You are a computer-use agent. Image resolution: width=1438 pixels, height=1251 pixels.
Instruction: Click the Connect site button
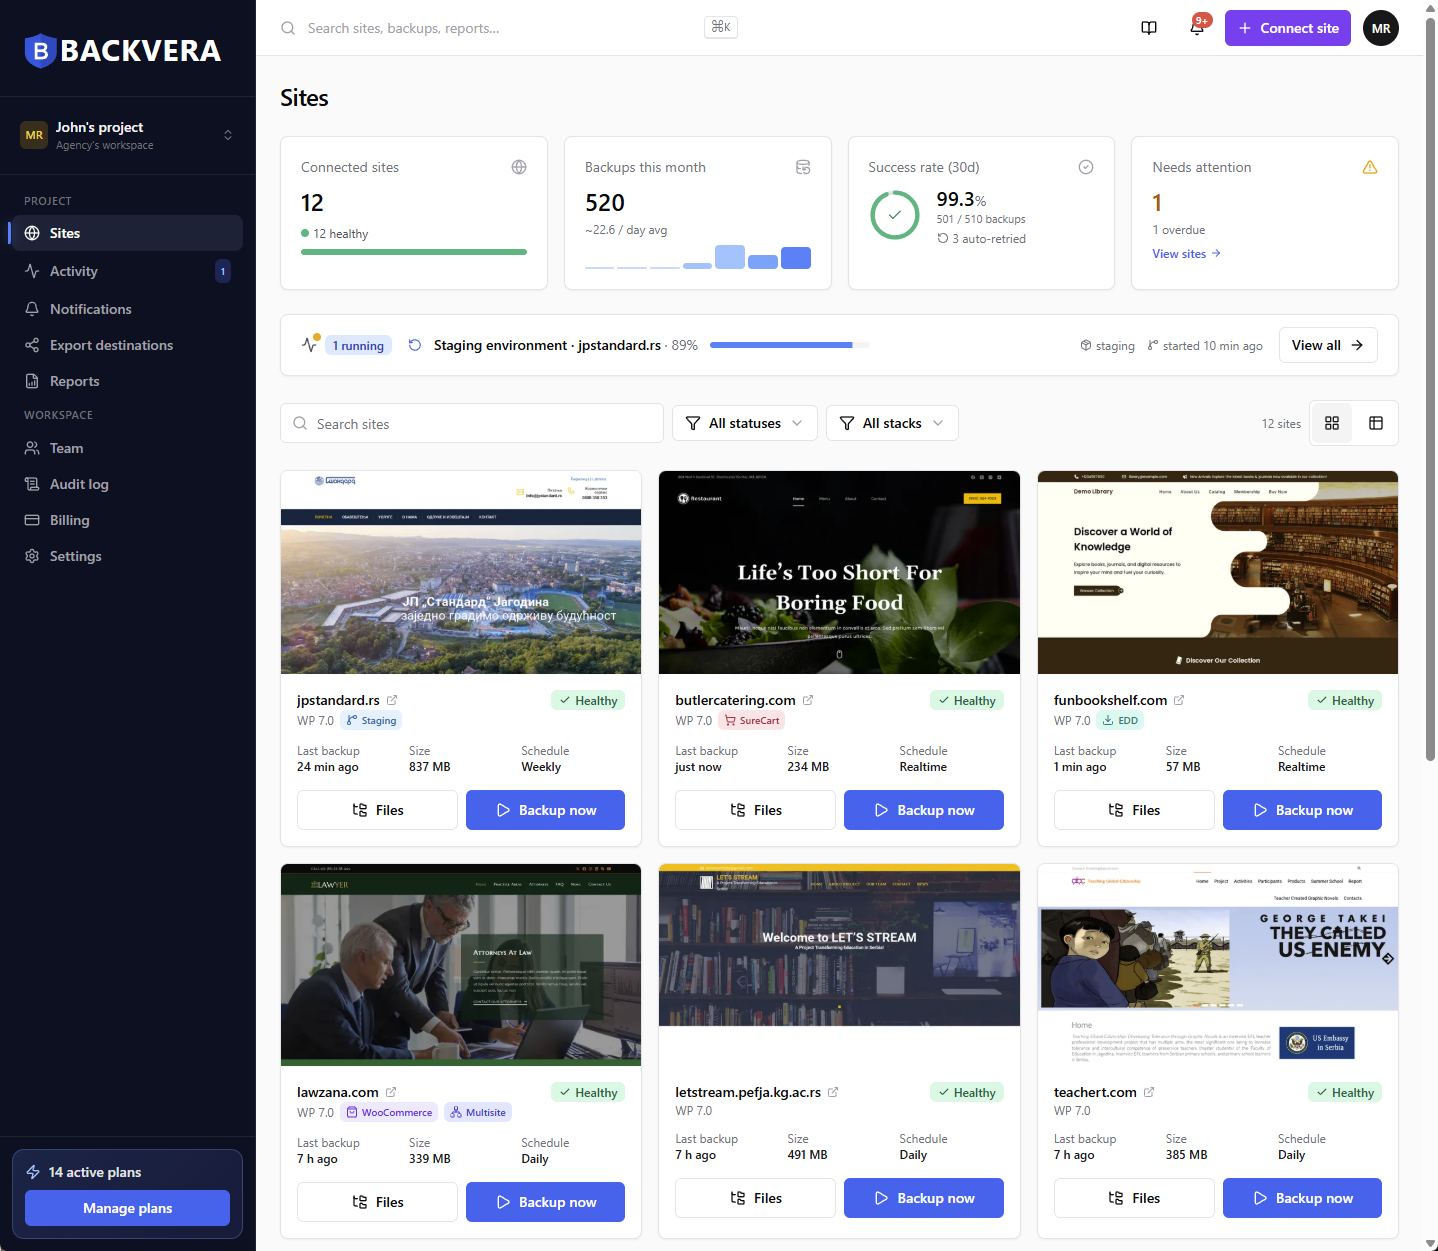click(x=1288, y=28)
